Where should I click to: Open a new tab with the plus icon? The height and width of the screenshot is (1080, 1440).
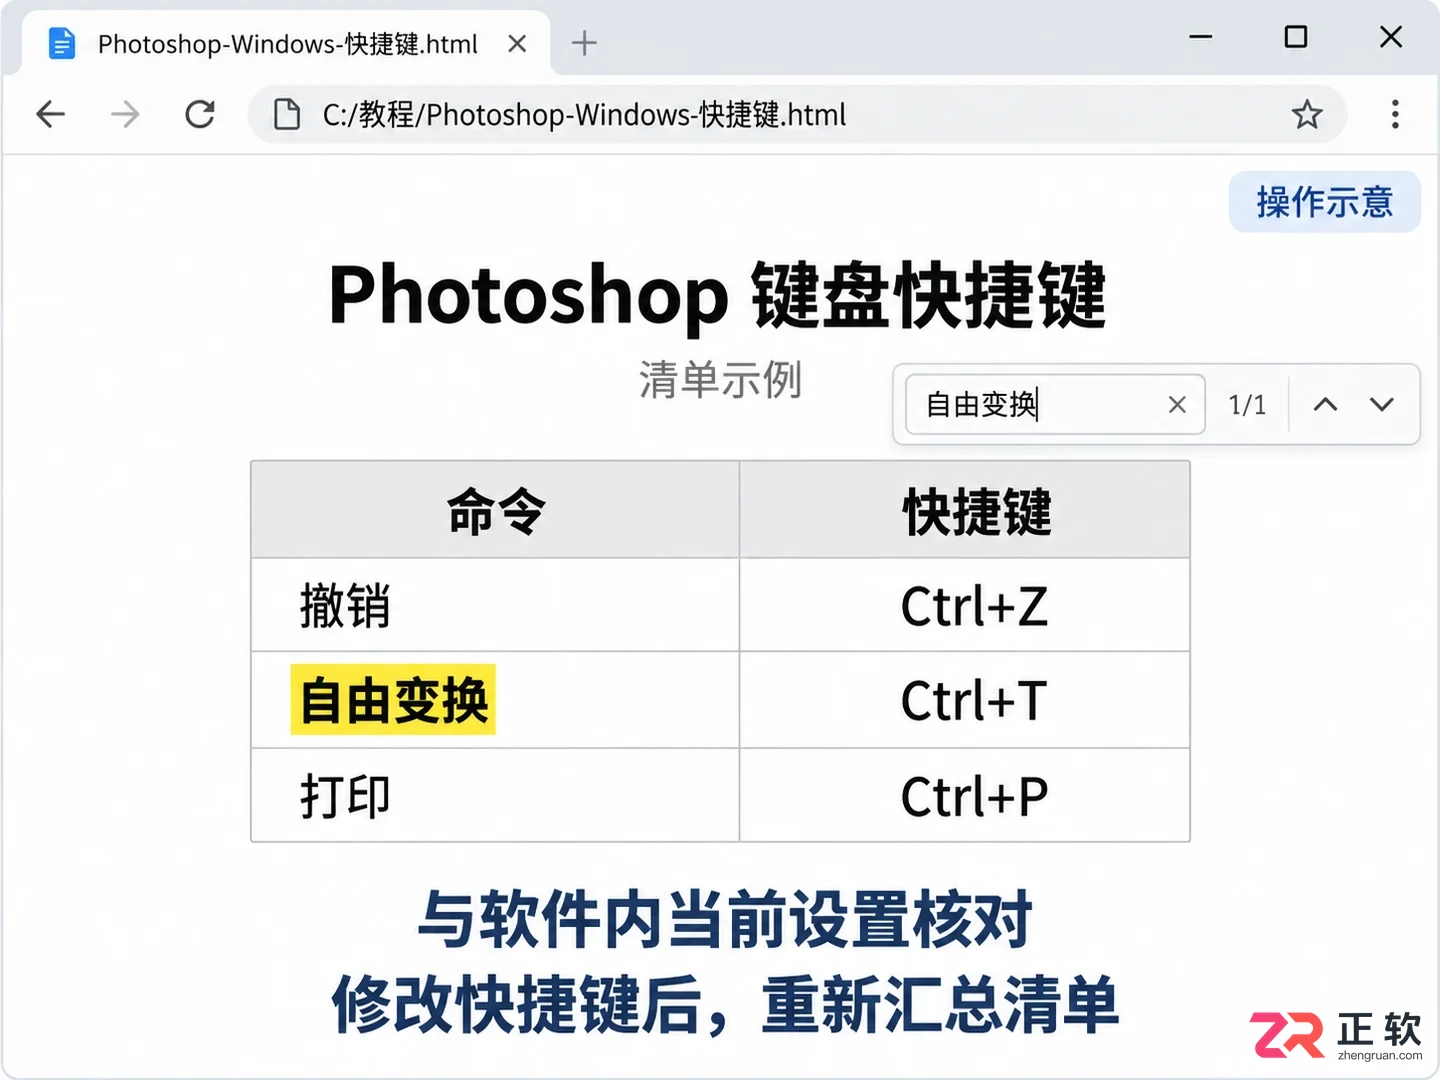tap(584, 43)
